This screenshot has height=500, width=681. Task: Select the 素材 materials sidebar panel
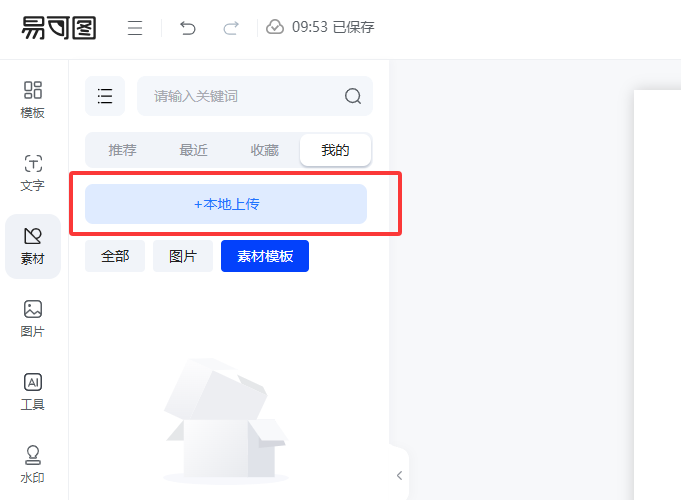[x=33, y=246]
